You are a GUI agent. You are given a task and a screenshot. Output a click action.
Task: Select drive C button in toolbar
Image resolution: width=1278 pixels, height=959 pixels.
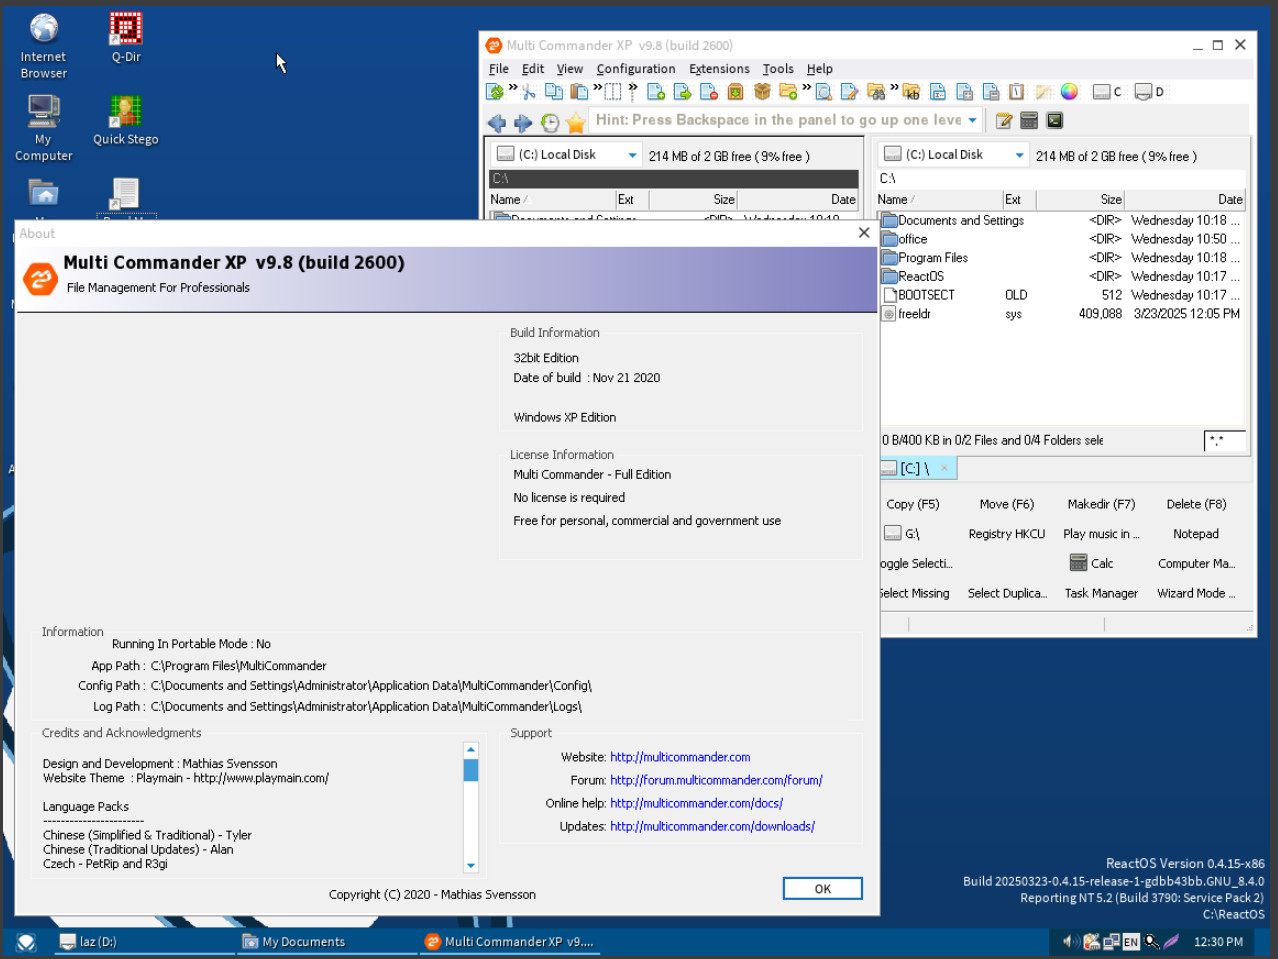(1107, 92)
